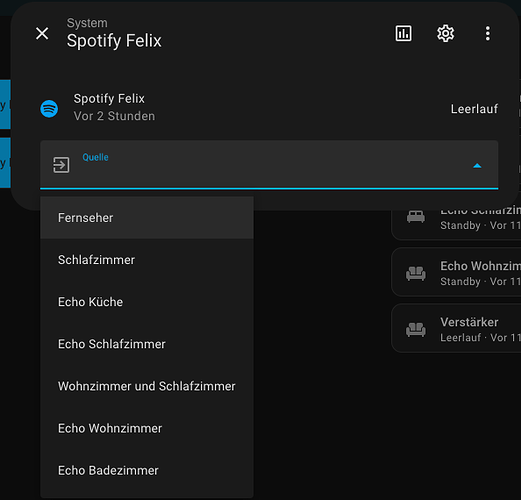
Task: Open the three-dot overflow menu
Action: point(488,34)
